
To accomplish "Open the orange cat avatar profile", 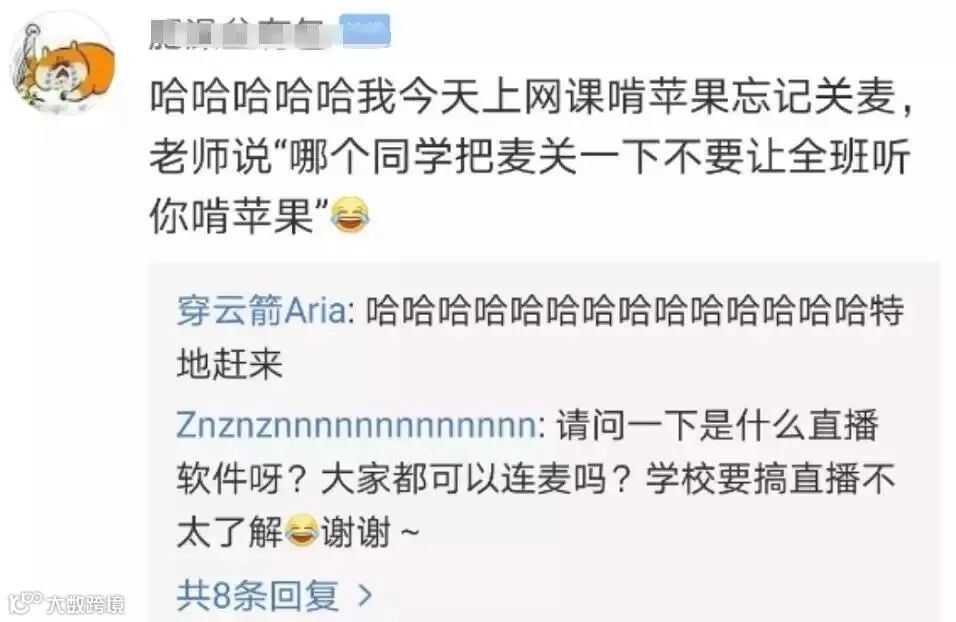I will 63,65.
